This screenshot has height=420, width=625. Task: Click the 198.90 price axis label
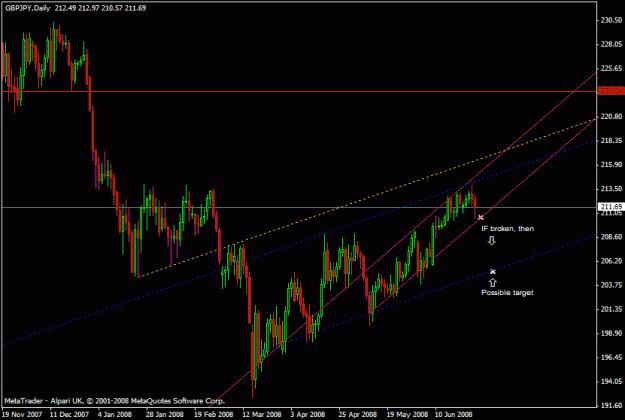click(611, 333)
